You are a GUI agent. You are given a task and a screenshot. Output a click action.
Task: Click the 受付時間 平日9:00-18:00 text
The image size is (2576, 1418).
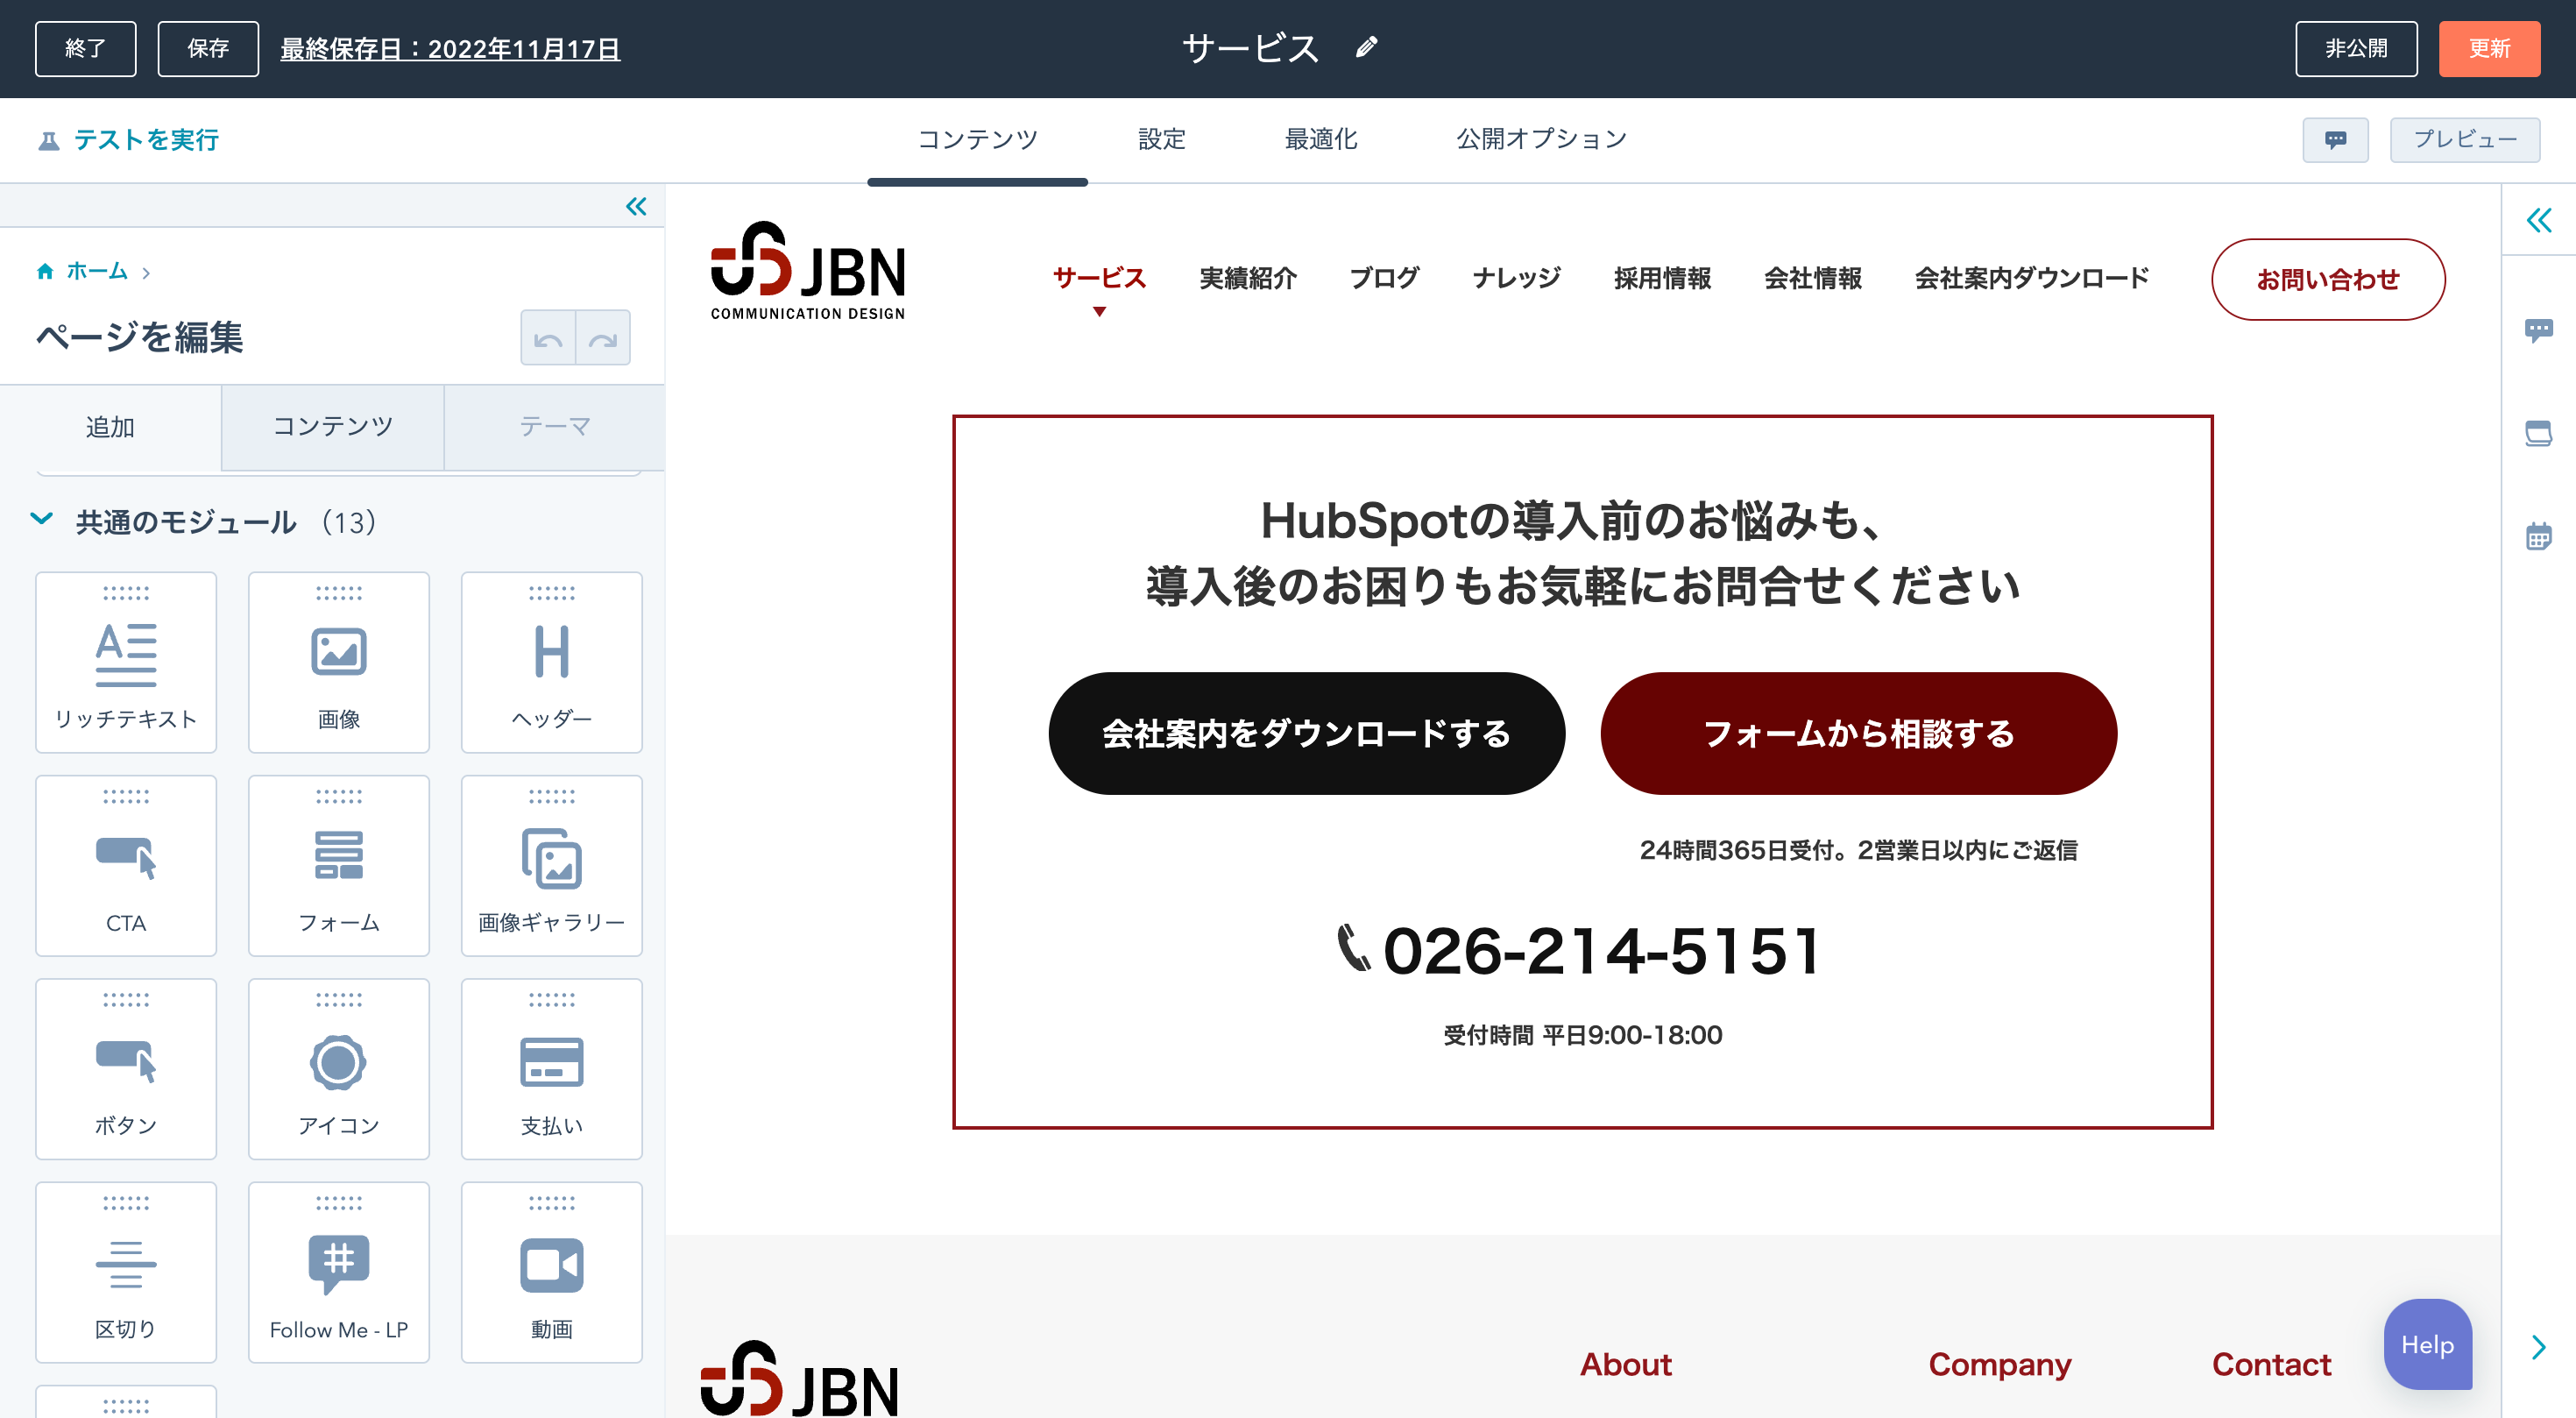(x=1583, y=1035)
